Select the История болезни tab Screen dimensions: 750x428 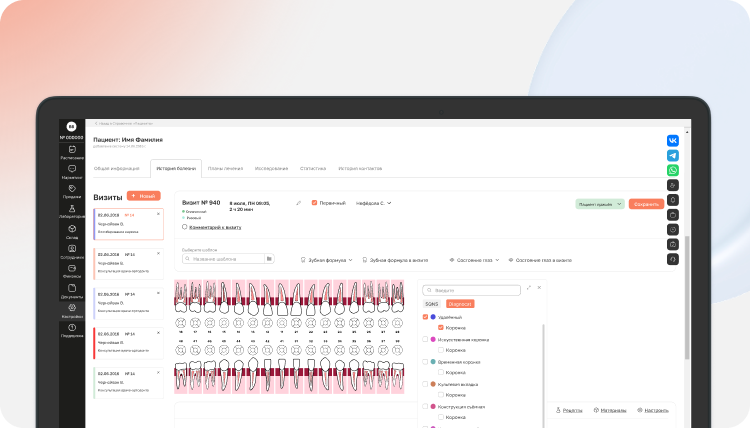coord(176,168)
